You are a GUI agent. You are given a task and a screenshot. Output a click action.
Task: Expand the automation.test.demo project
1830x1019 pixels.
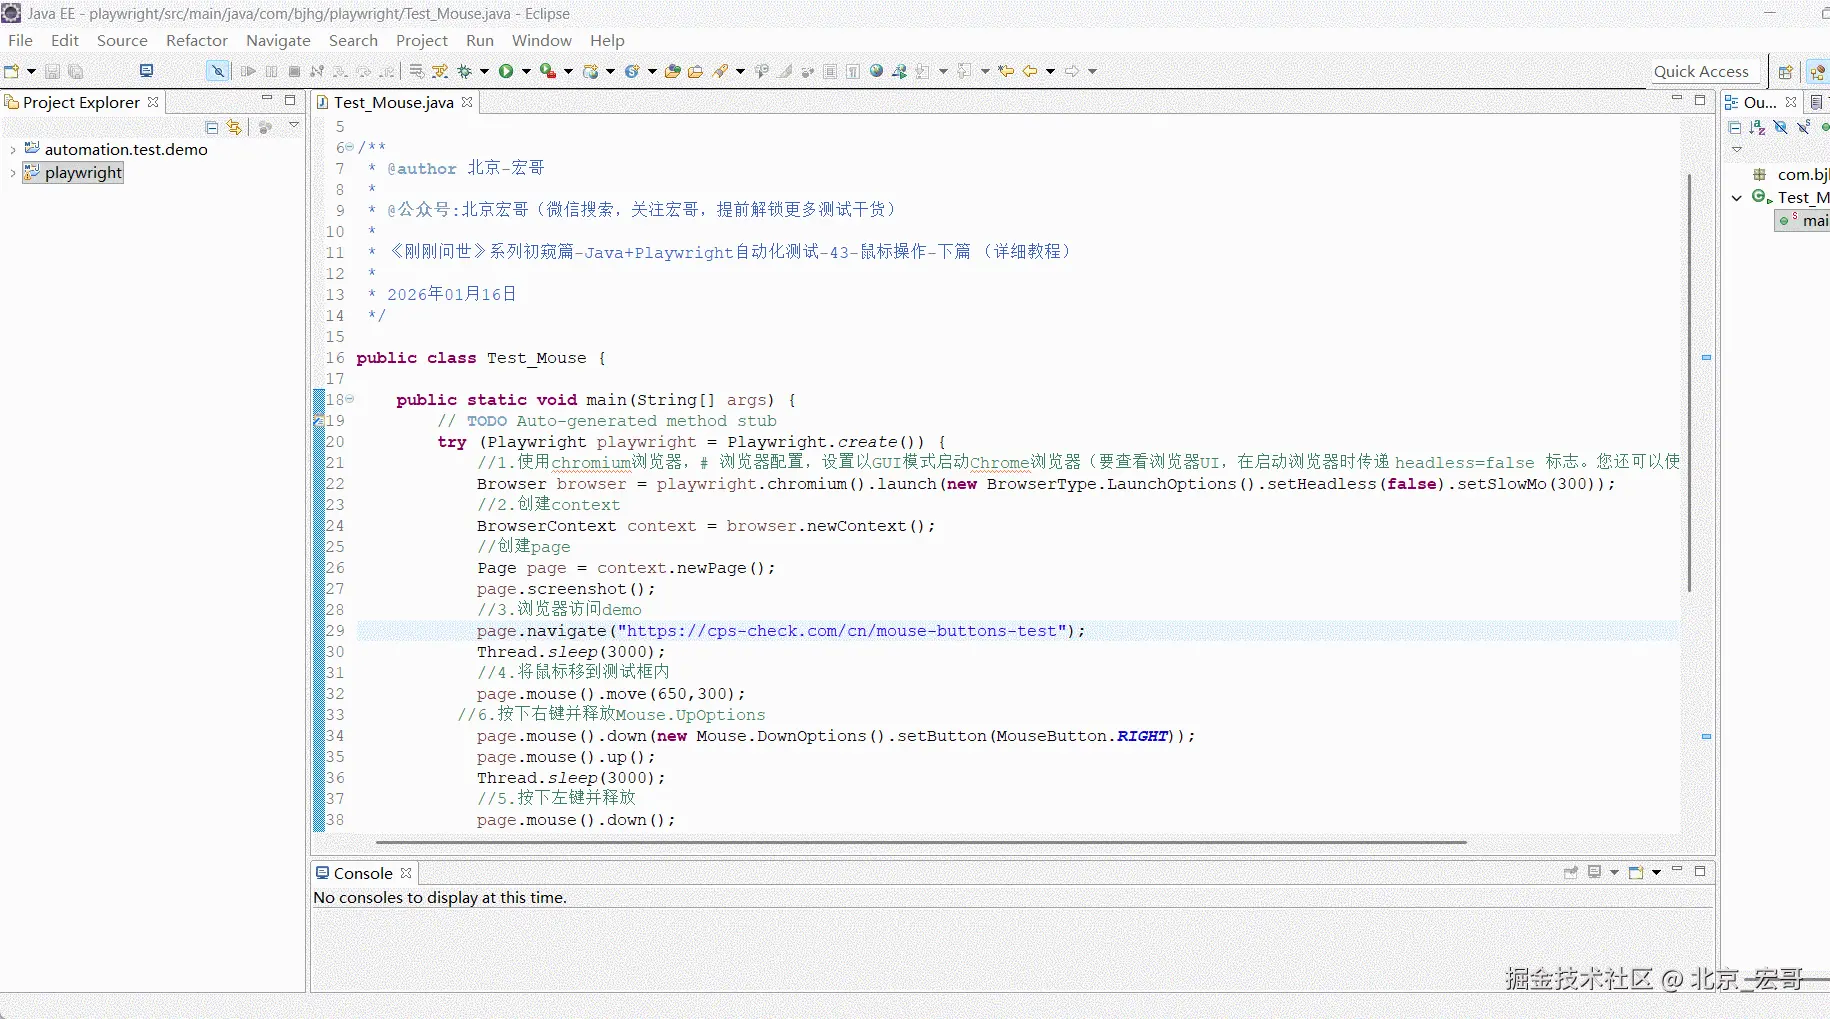[12, 150]
